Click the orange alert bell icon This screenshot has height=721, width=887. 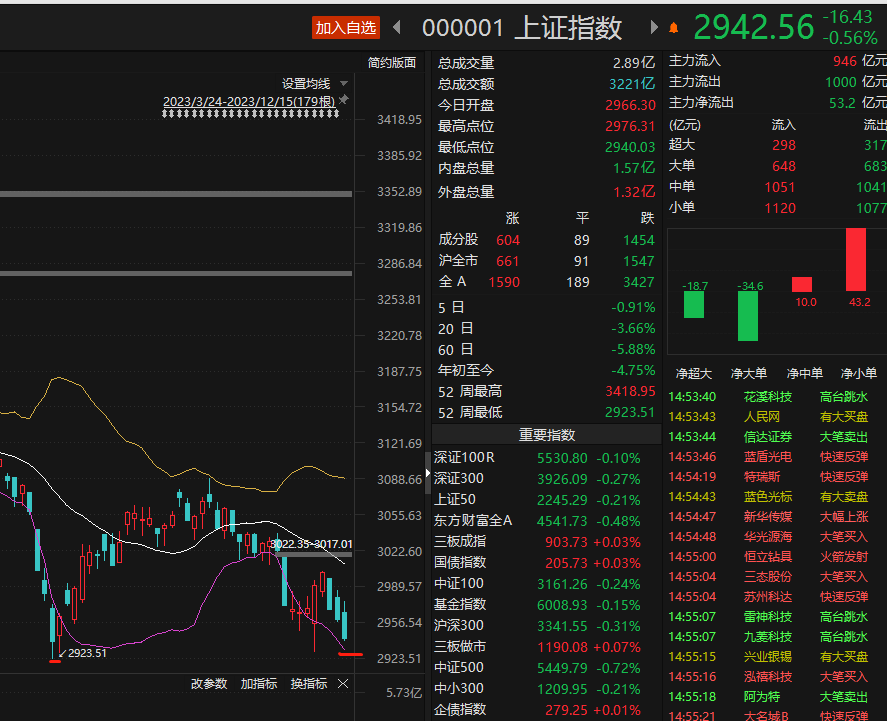[x=674, y=28]
